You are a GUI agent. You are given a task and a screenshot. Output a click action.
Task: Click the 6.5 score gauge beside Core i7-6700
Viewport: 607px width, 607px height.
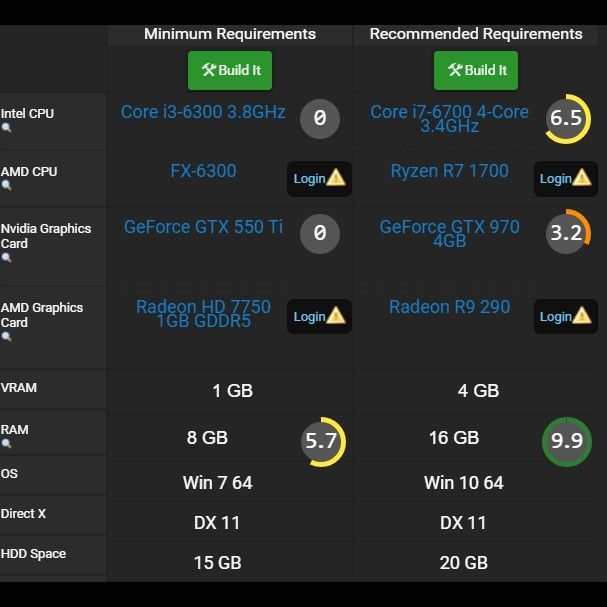pyautogui.click(x=567, y=118)
